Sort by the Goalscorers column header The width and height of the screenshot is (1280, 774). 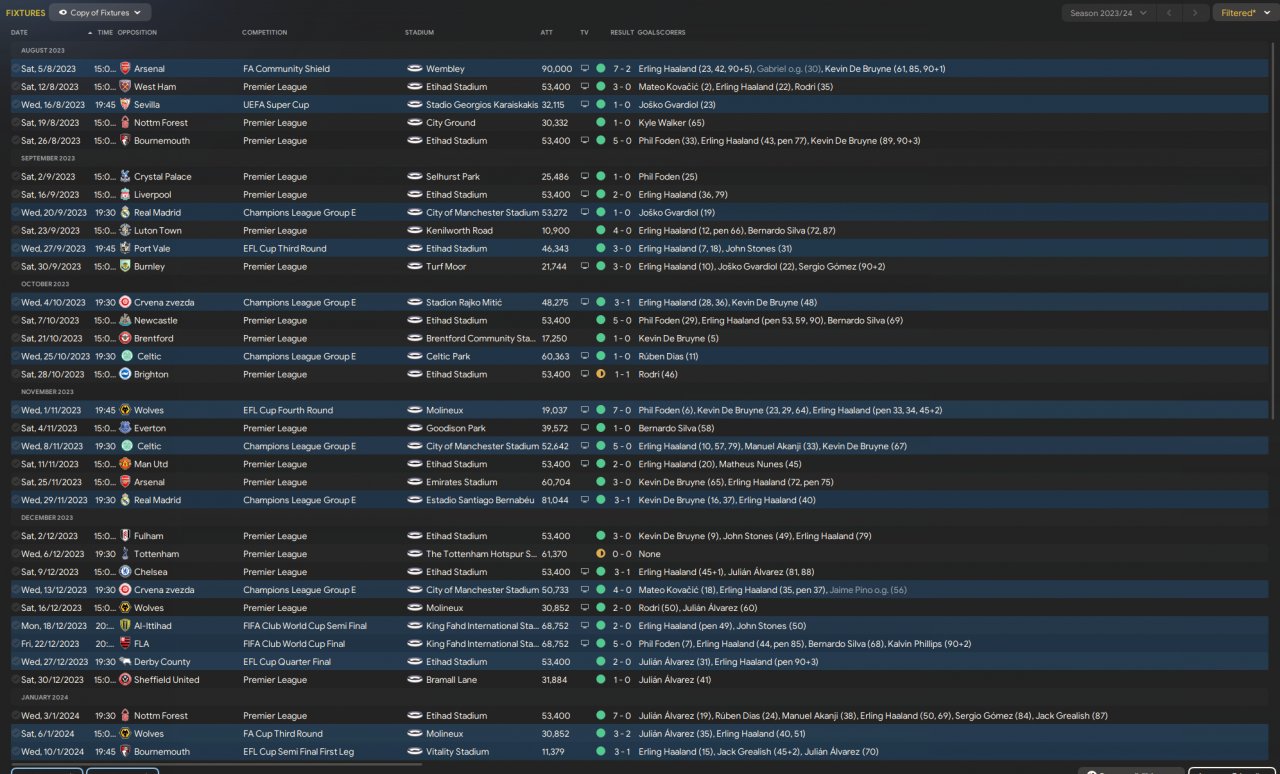pyautogui.click(x=661, y=33)
